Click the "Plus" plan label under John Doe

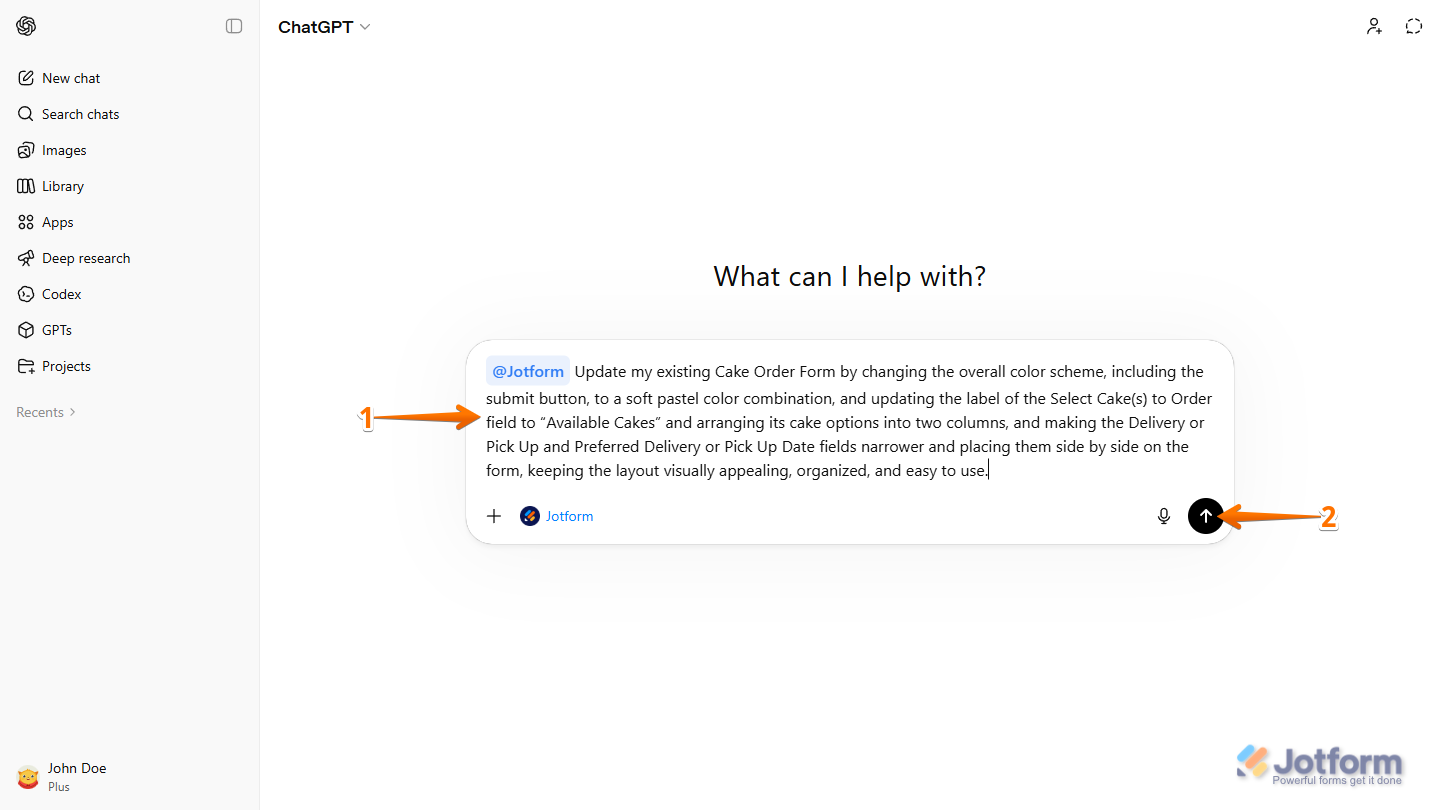59,787
